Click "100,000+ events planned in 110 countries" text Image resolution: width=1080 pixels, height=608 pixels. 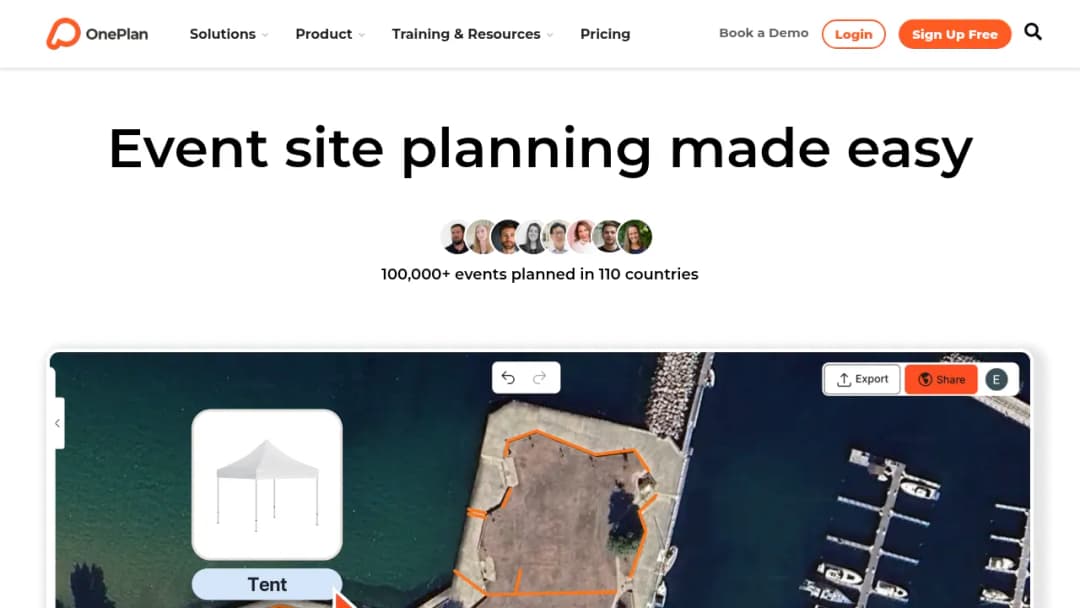pyautogui.click(x=540, y=274)
